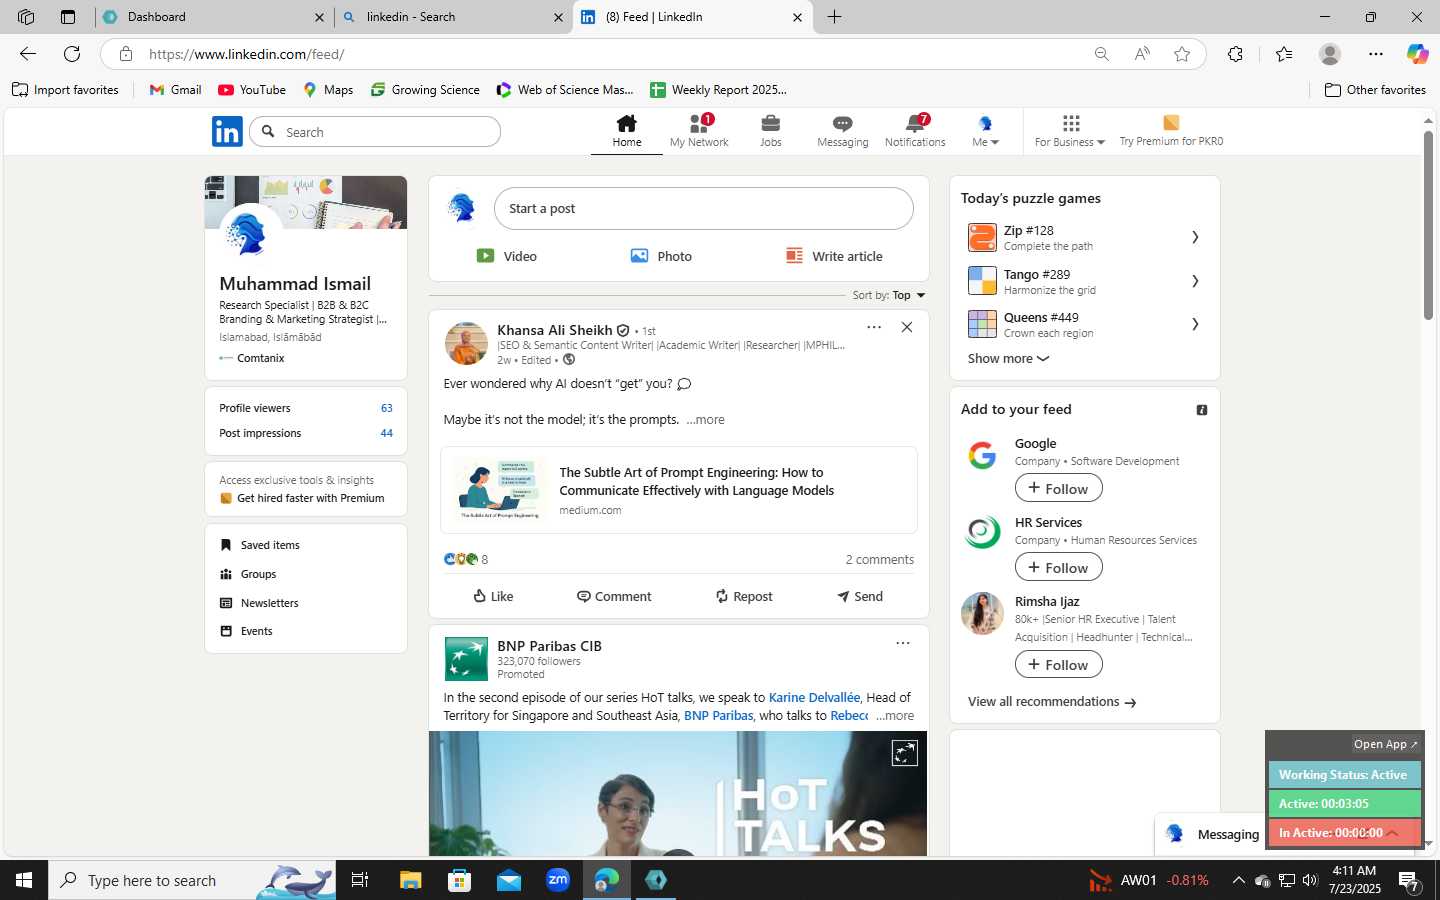Image resolution: width=1440 pixels, height=900 pixels.
Task: Open the Karine Delvallée profile link
Action: point(814,698)
